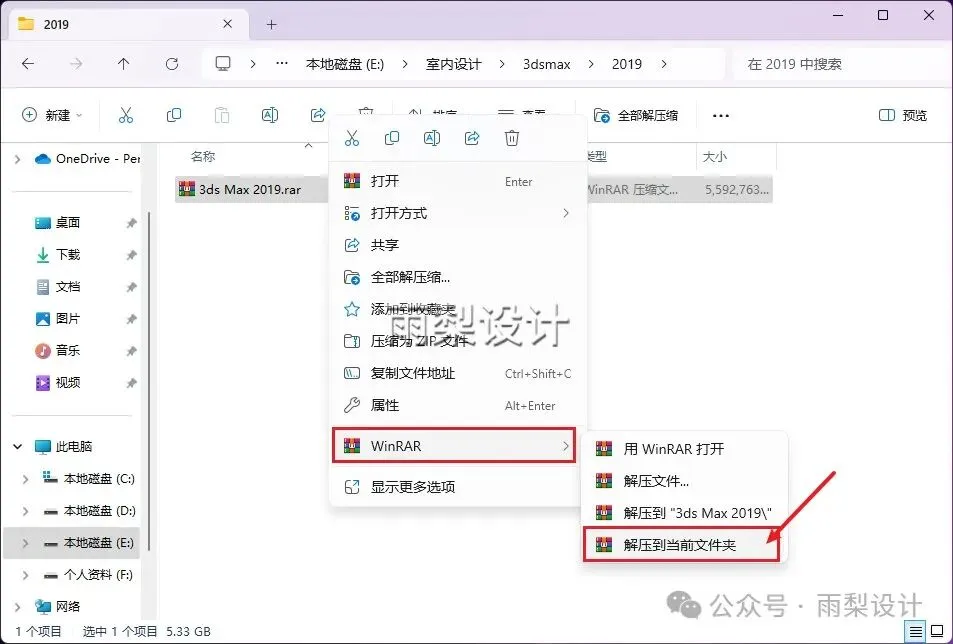Open the Documents (文档) quick access folder
This screenshot has width=953, height=644.
pyautogui.click(x=58, y=287)
